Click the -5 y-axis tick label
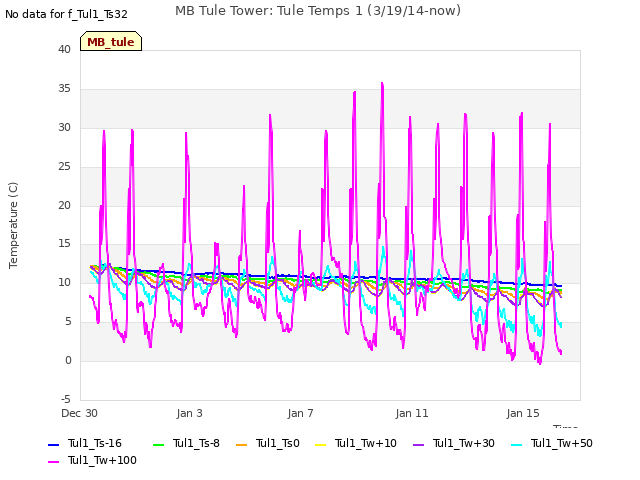Viewport: 640px width, 480px height. [x=66, y=399]
